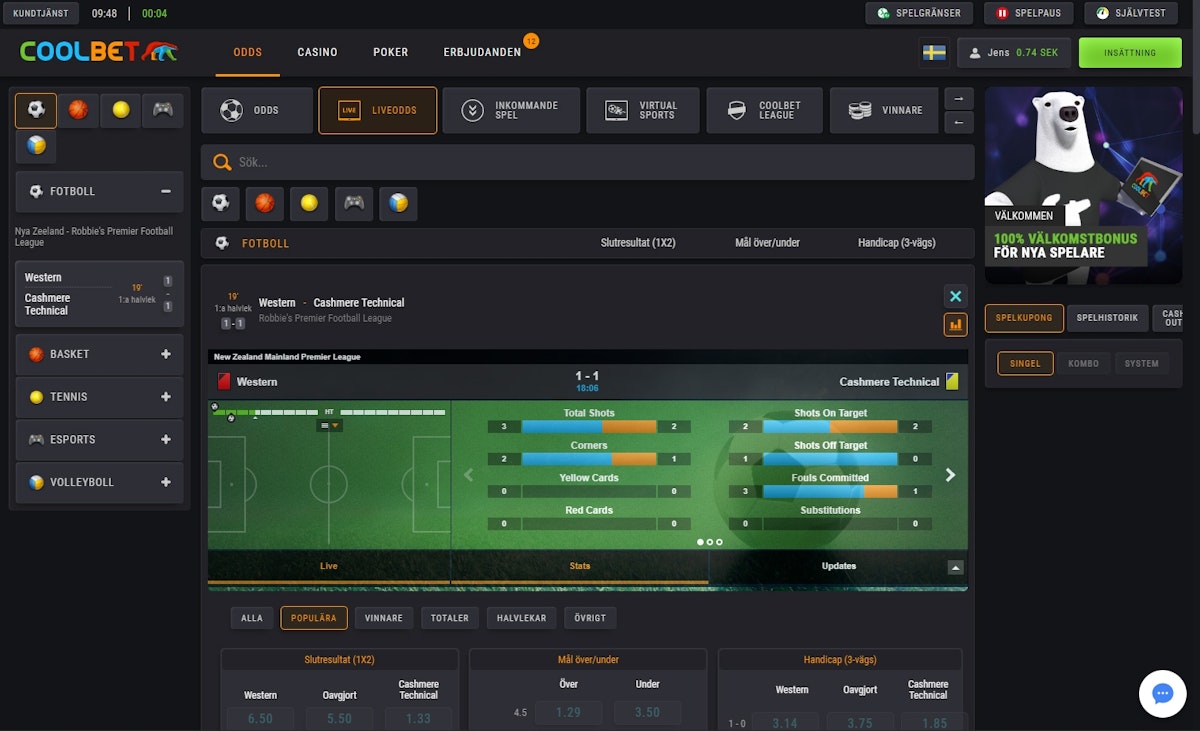1200x731 pixels.
Task: Click the Kundtjänst button
Action: pyautogui.click(x=40, y=13)
